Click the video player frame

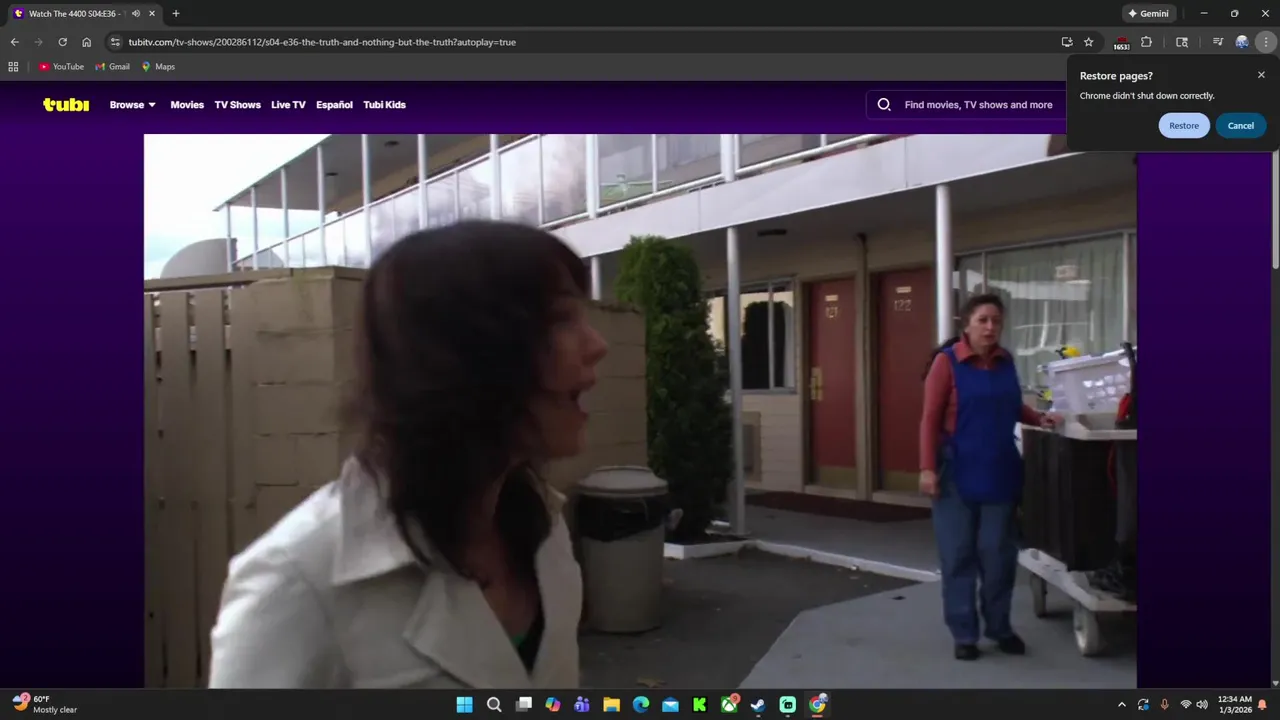[x=640, y=411]
